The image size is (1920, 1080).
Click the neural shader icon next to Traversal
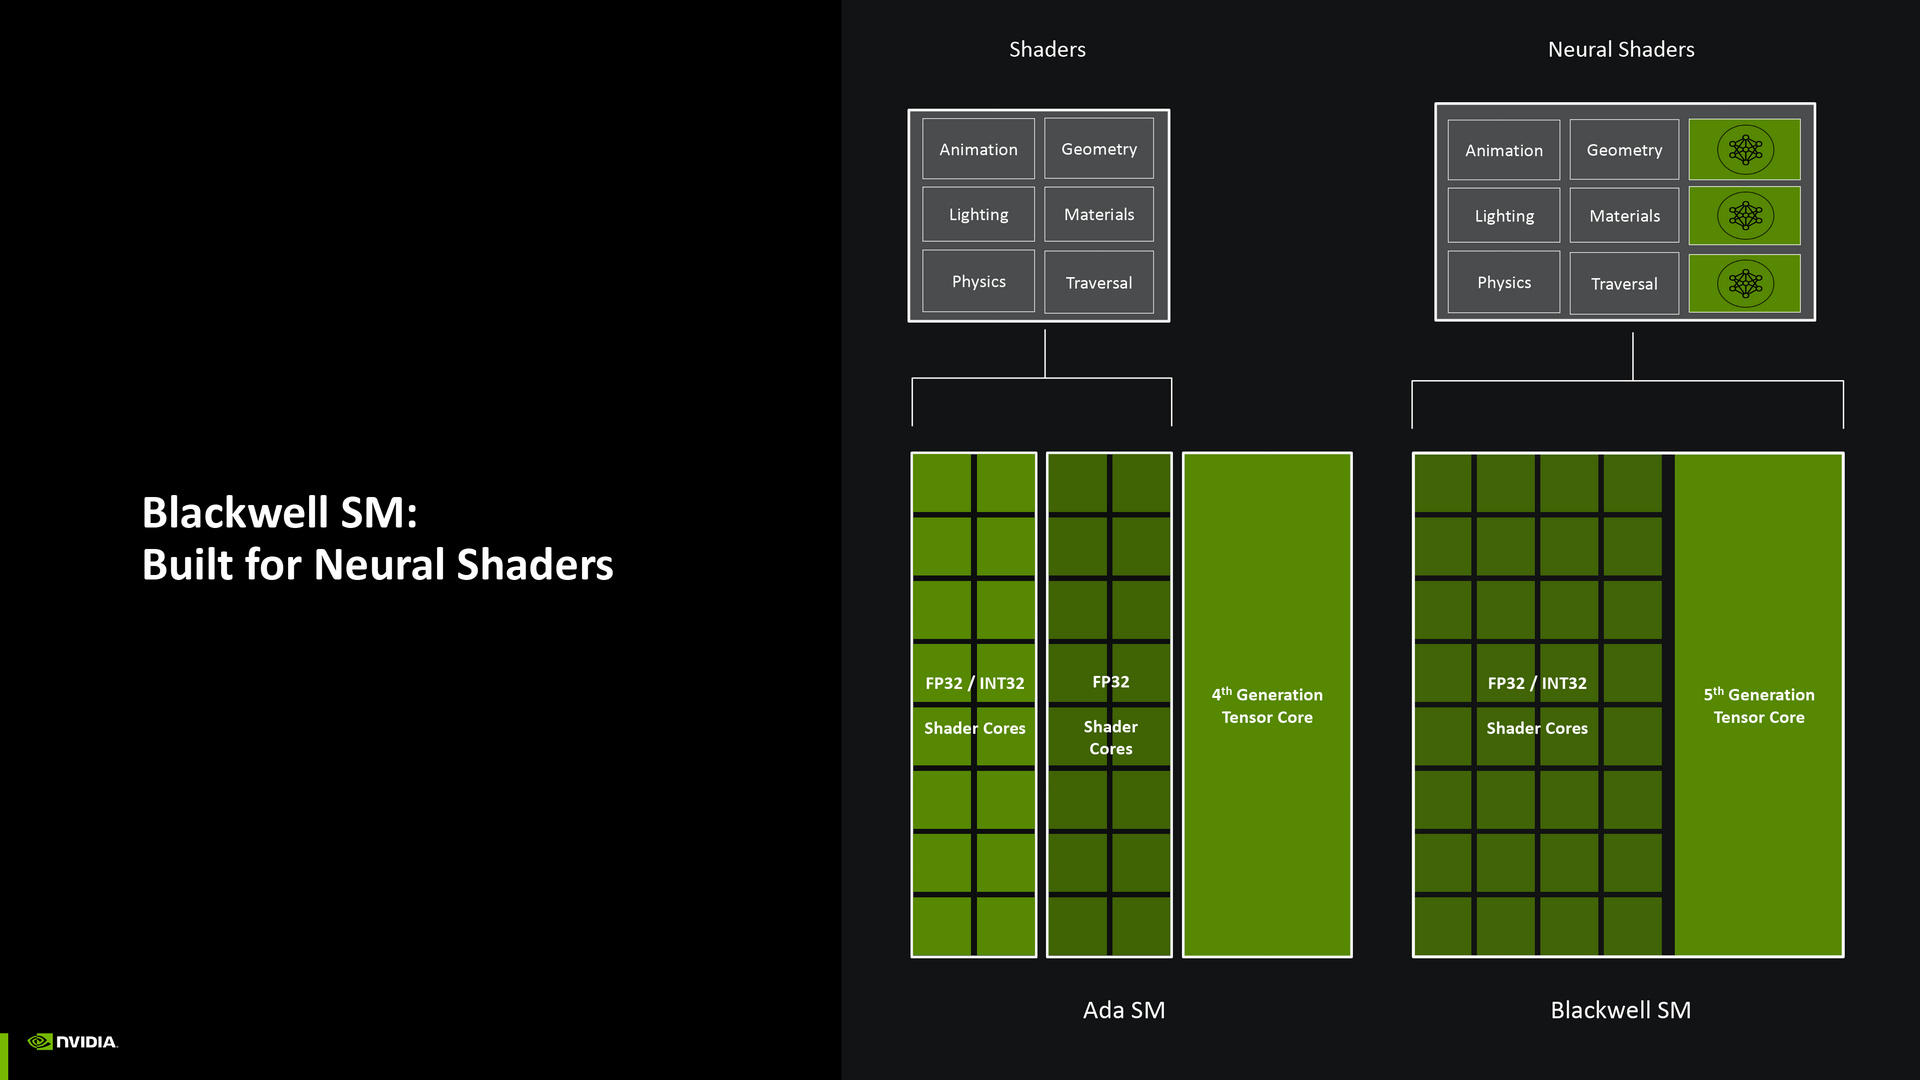click(x=1743, y=282)
